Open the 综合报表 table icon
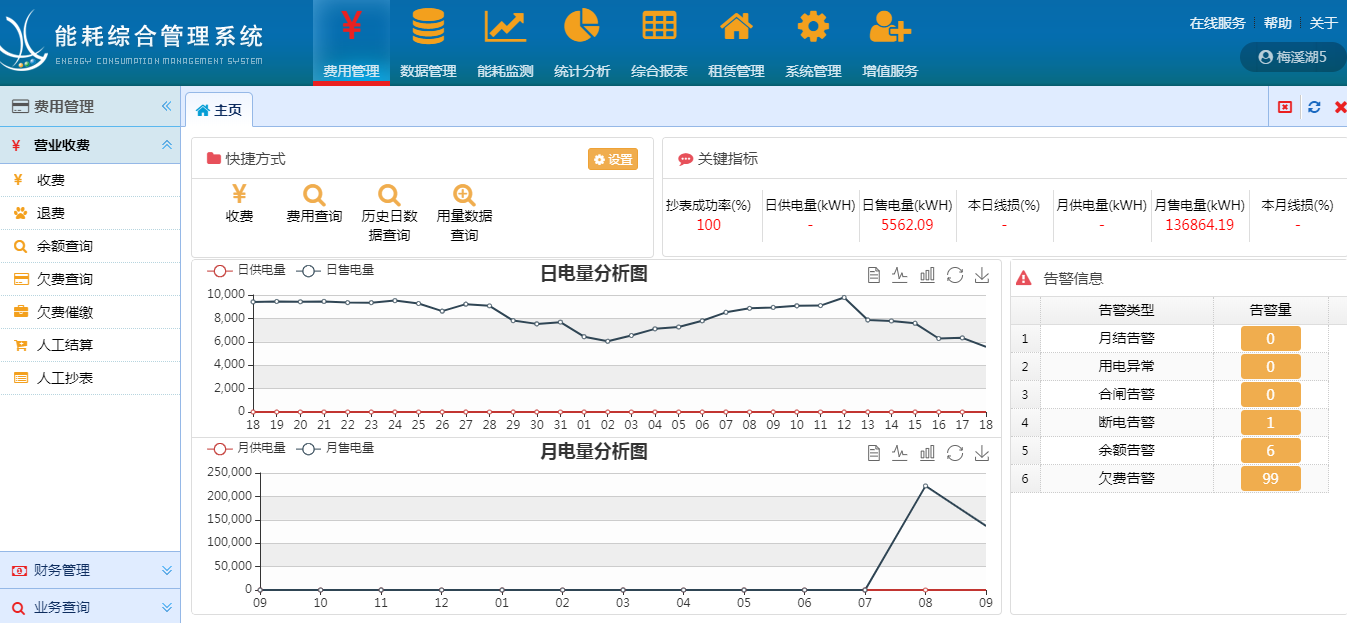The height and width of the screenshot is (623, 1347). (x=659, y=27)
